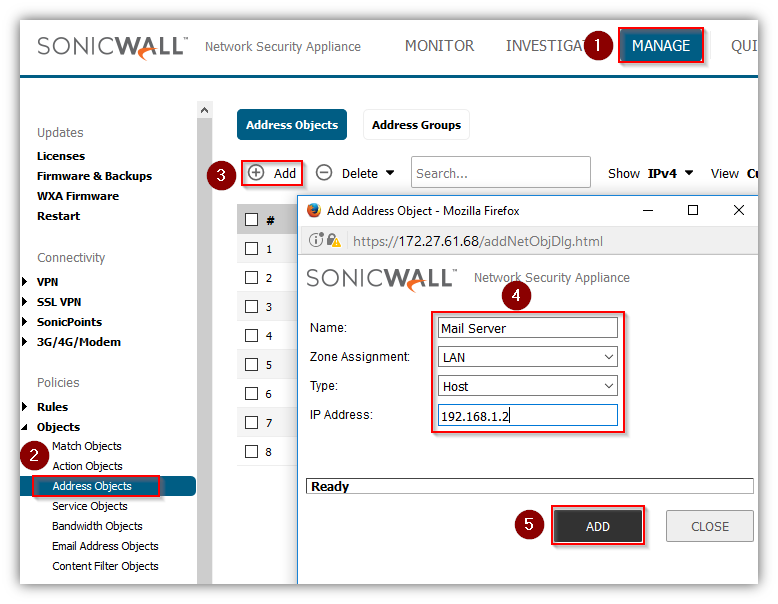Select Content Filter Objects in sidebar
Image resolution: width=778 pixels, height=604 pixels.
[x=105, y=566]
